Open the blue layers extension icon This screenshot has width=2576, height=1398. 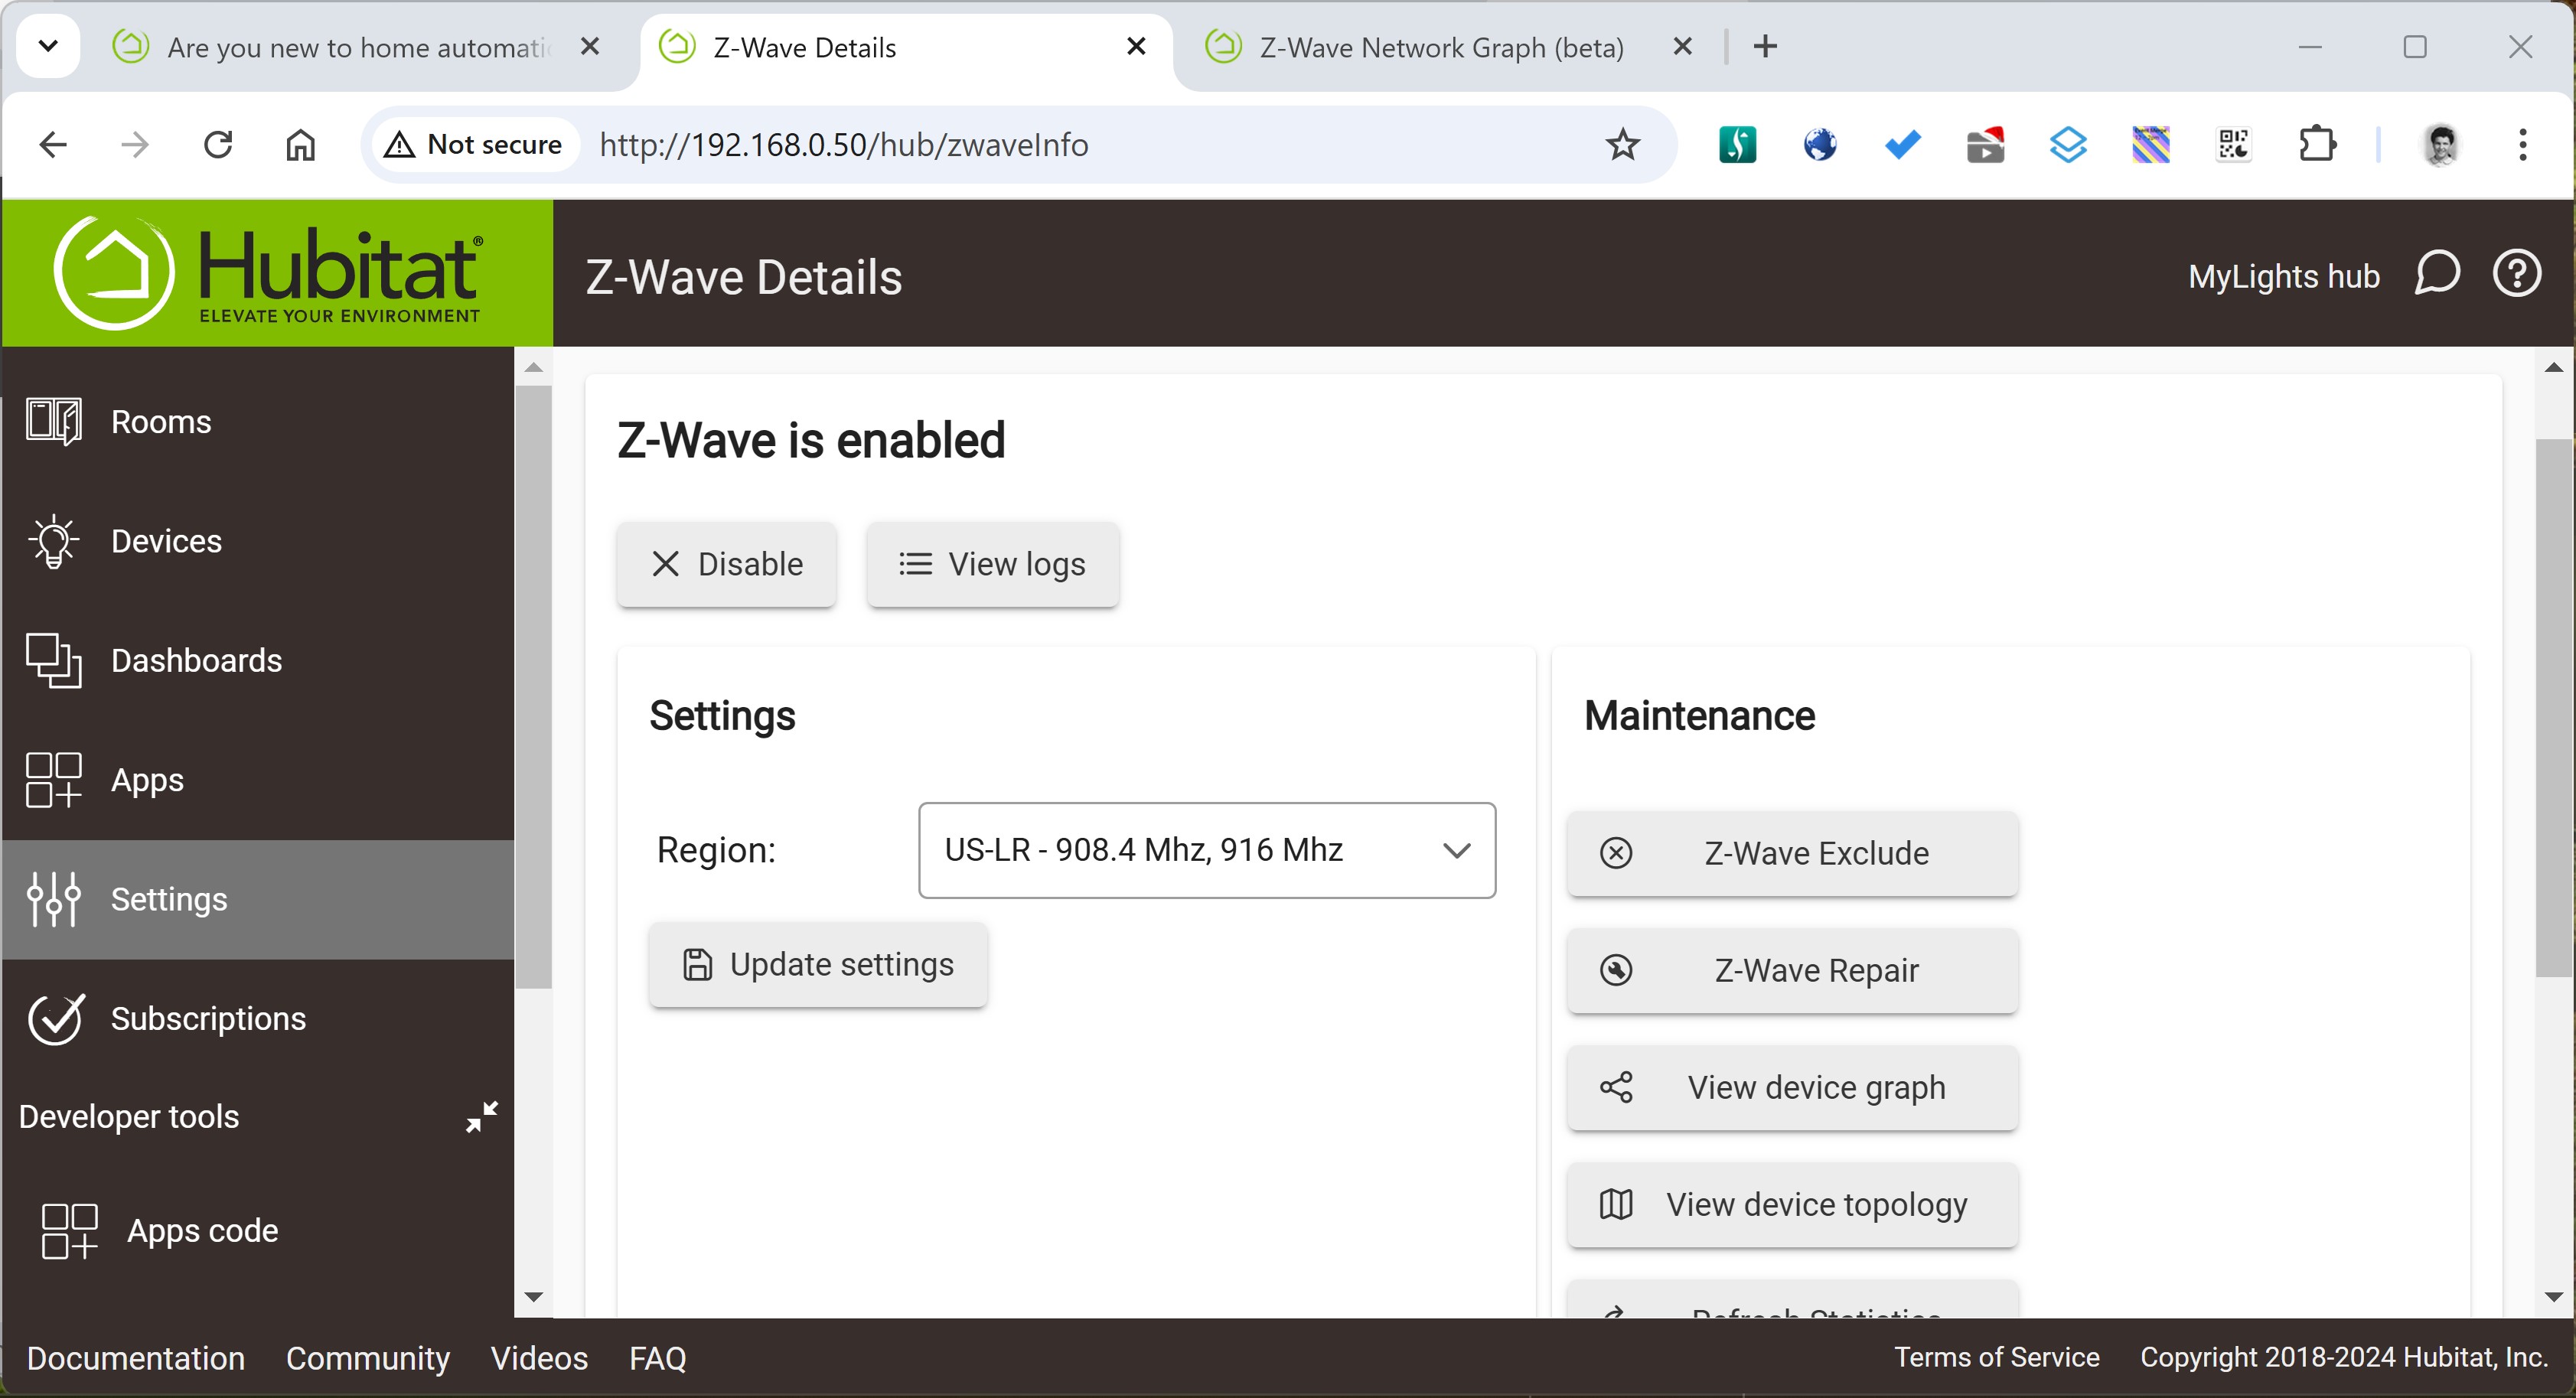[2068, 145]
